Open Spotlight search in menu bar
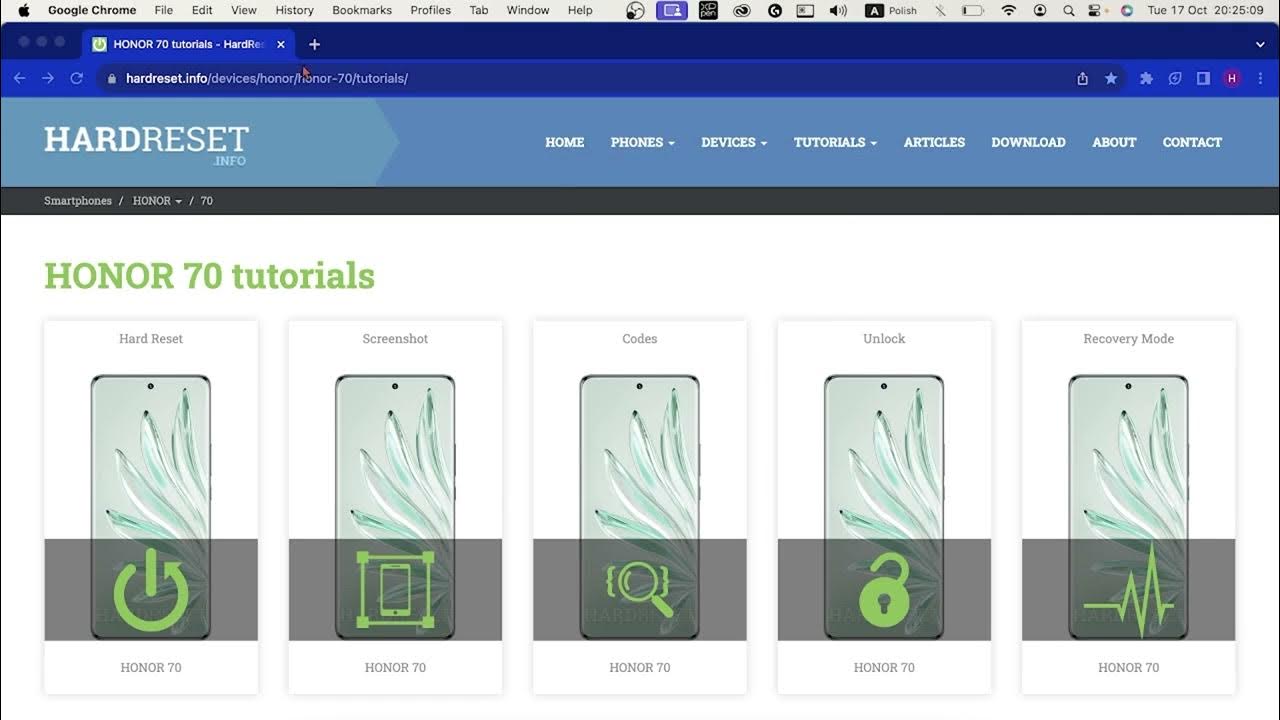The width and height of the screenshot is (1280, 720). point(1069,10)
